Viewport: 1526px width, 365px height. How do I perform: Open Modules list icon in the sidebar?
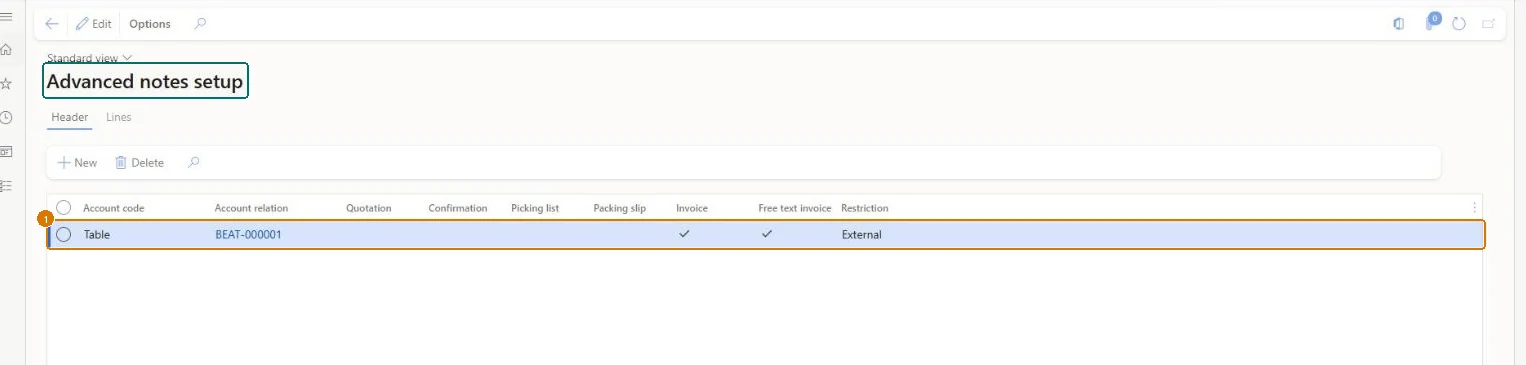pyautogui.click(x=6, y=186)
